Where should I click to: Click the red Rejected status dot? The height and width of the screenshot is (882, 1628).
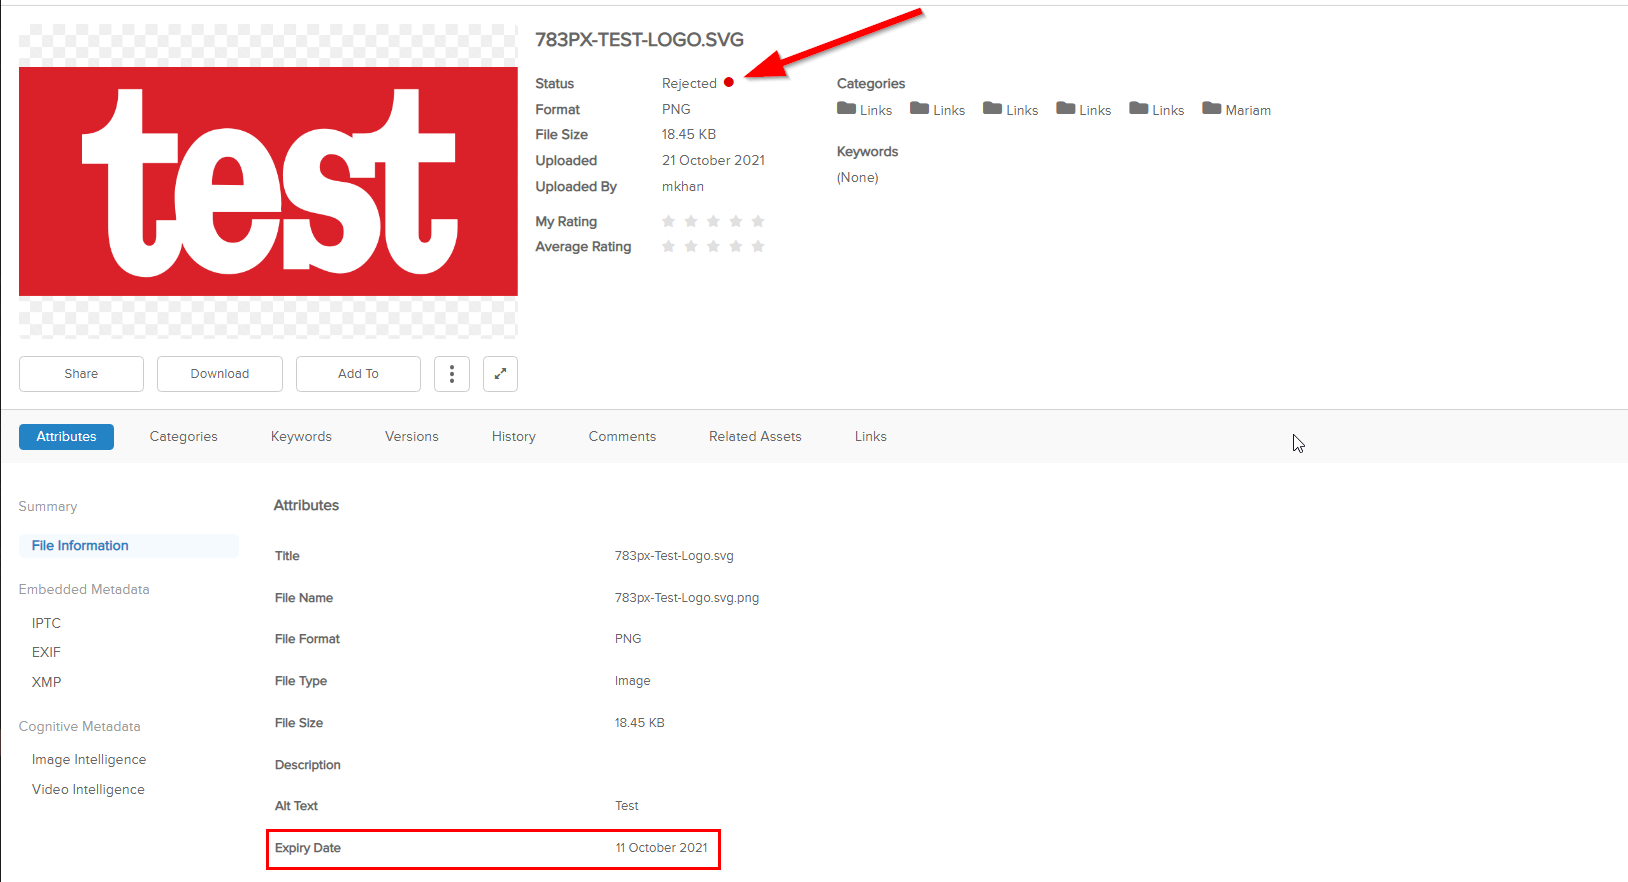coord(729,83)
